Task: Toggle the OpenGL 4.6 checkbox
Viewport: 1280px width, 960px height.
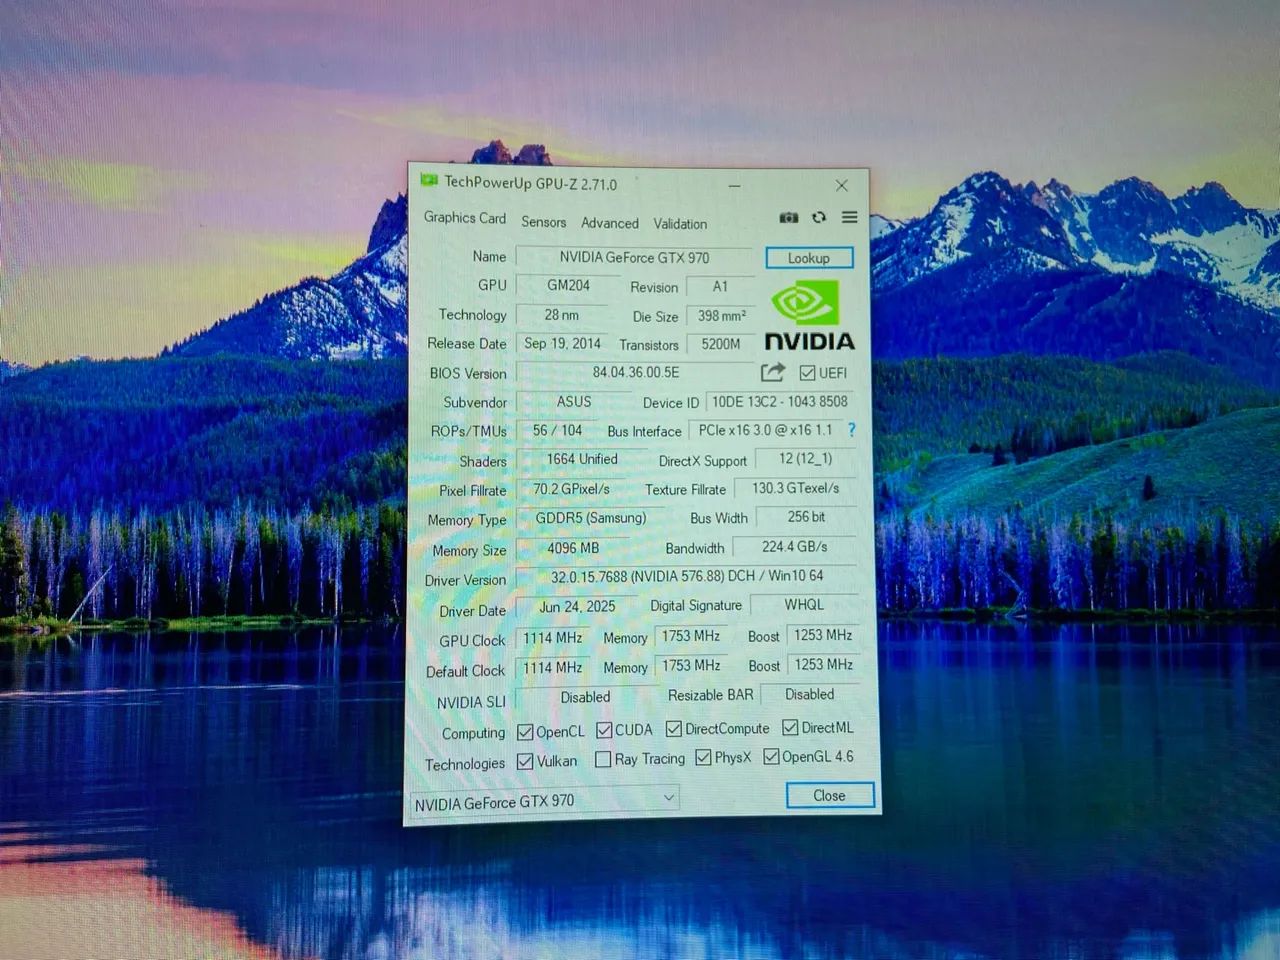Action: [771, 756]
